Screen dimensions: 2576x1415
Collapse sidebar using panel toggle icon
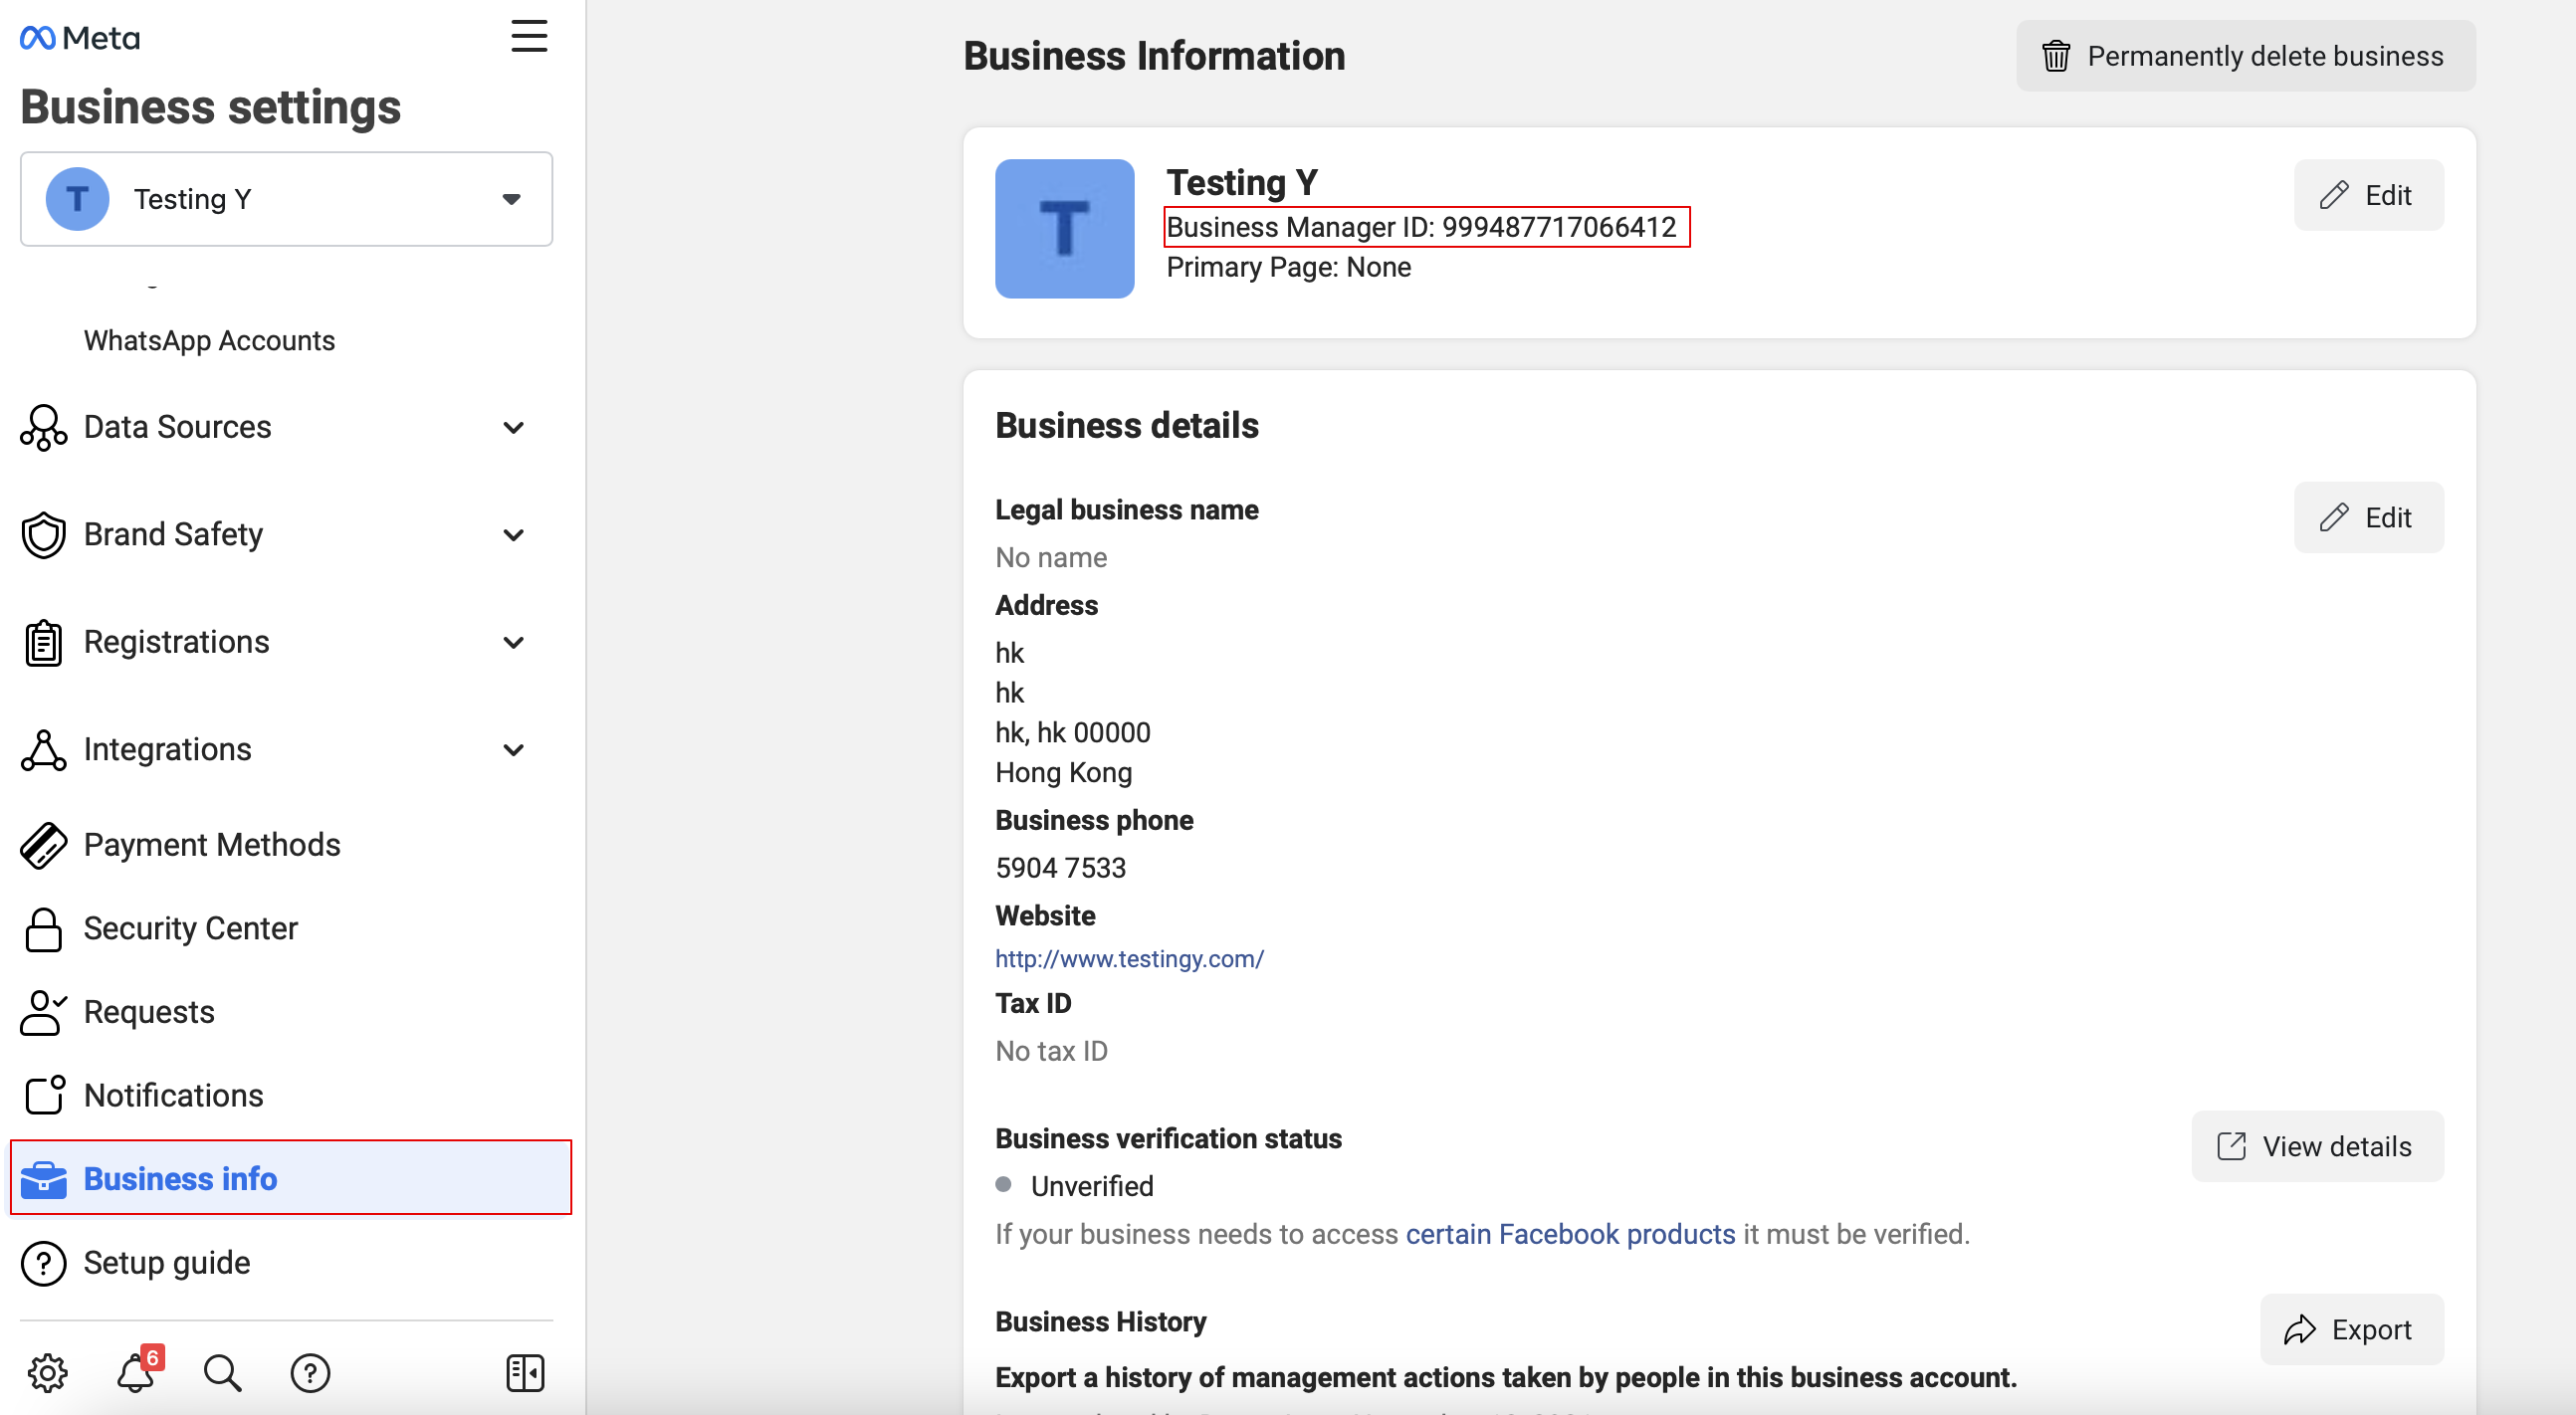(525, 1373)
